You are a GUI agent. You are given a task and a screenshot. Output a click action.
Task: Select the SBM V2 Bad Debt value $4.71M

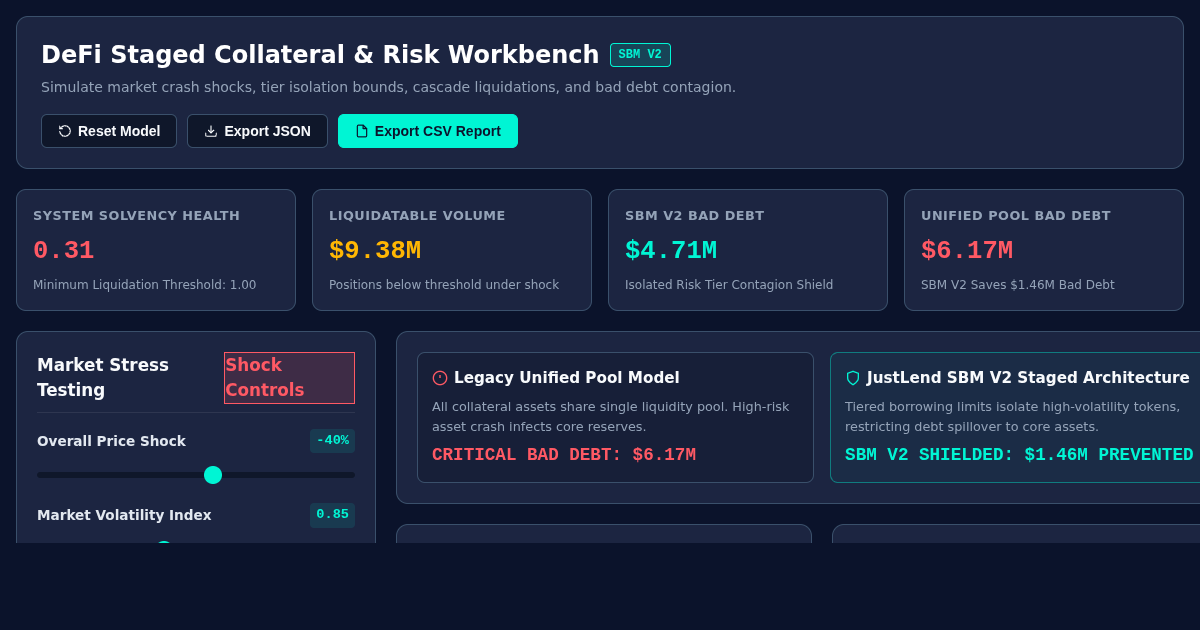click(x=671, y=251)
